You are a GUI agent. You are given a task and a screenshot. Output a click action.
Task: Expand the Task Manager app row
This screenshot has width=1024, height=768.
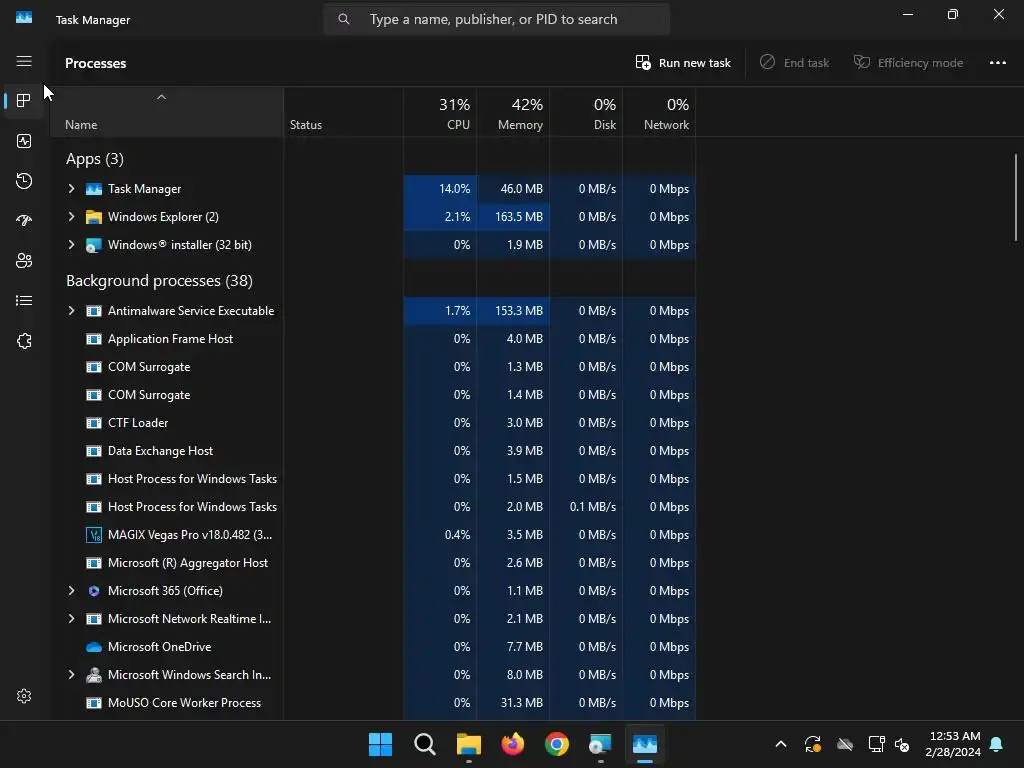pyautogui.click(x=71, y=189)
